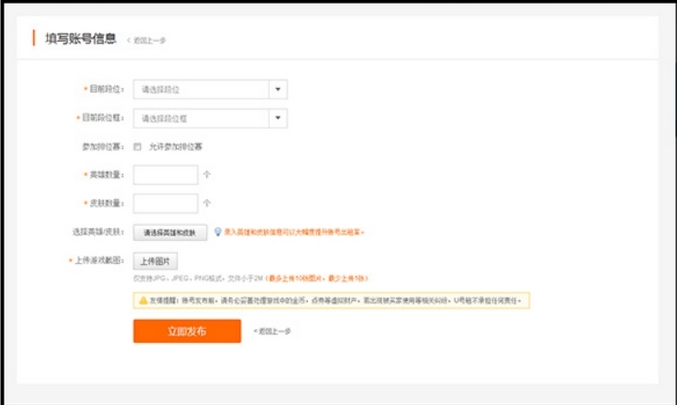Click 返回上一步 link beside page title
This screenshot has height=407, width=677.
[147, 40]
